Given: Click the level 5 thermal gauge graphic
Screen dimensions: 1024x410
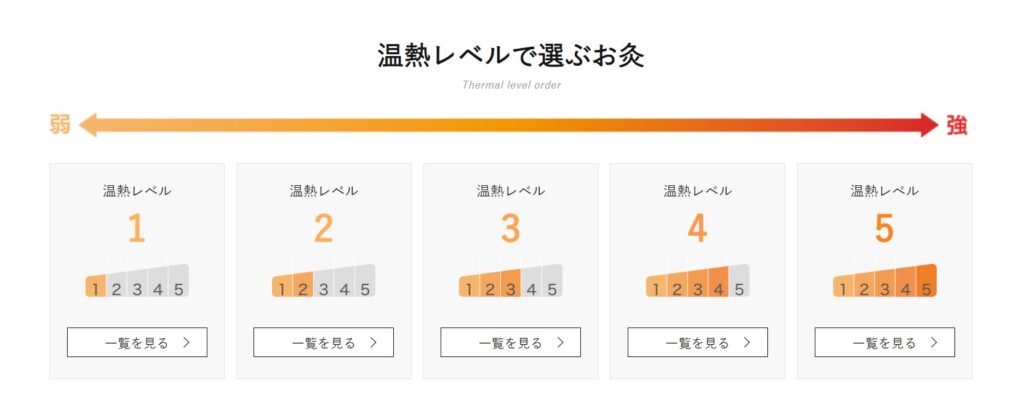Looking at the screenshot, I should point(885,280).
